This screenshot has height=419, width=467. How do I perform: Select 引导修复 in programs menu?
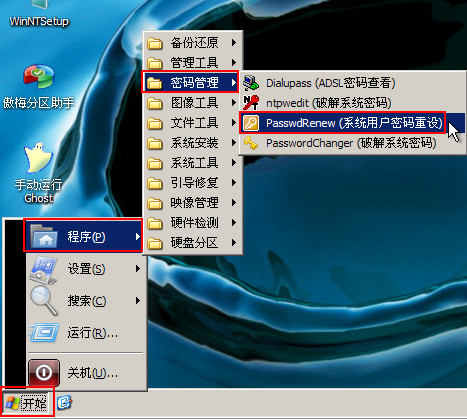point(192,183)
